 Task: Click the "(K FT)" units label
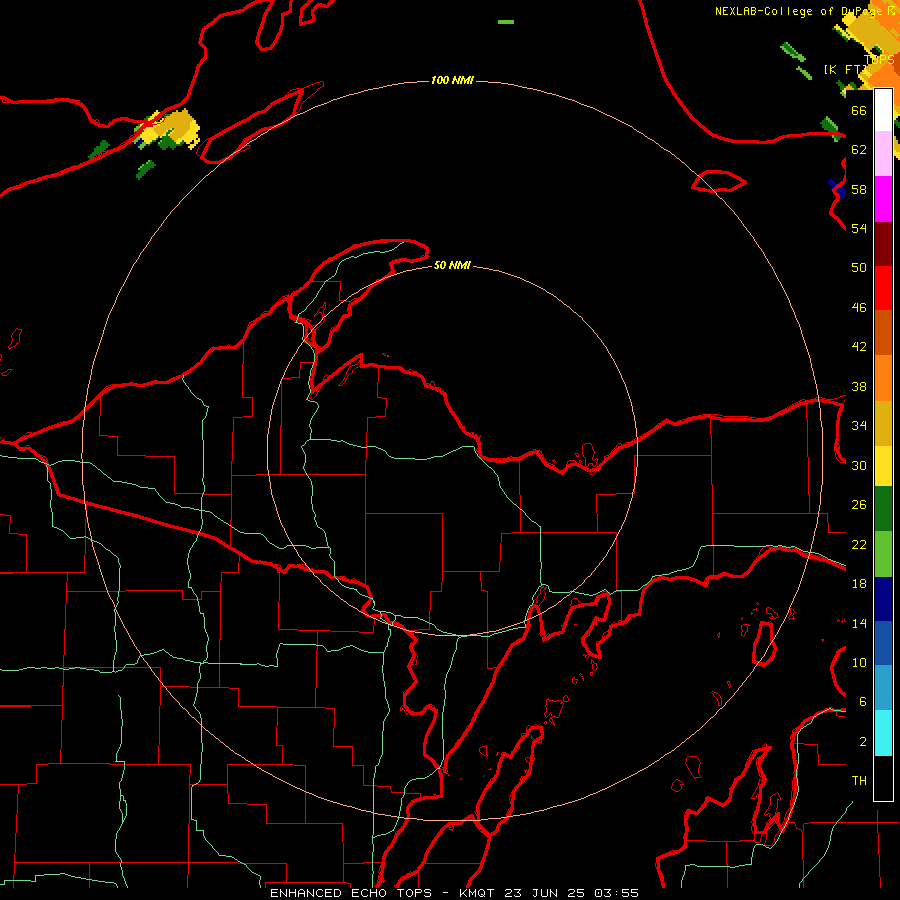pyautogui.click(x=844, y=69)
